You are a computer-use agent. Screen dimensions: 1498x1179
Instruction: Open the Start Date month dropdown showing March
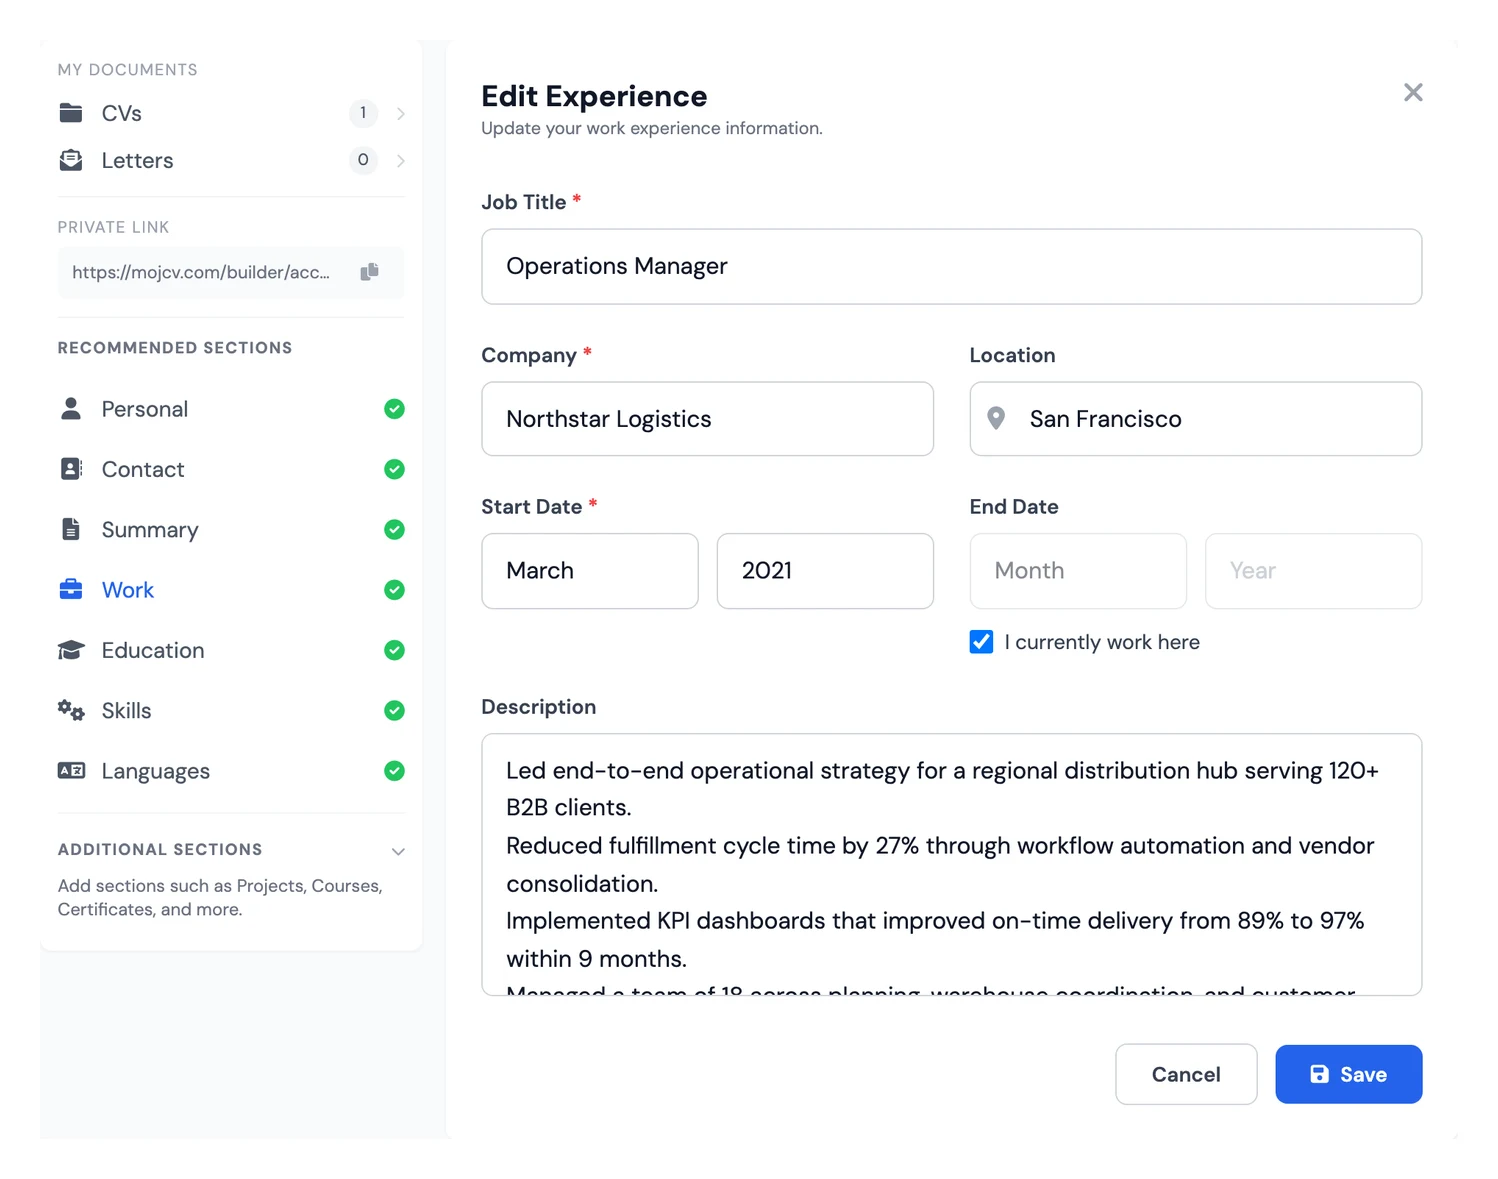pos(590,571)
